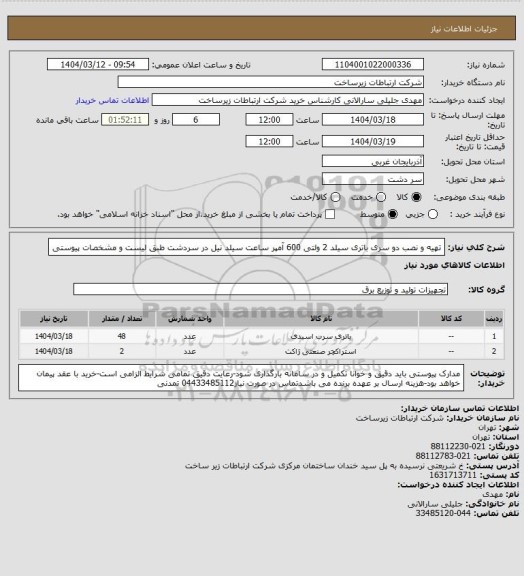
Task: Click the date cell in row 1
Action: pyautogui.click(x=54, y=336)
